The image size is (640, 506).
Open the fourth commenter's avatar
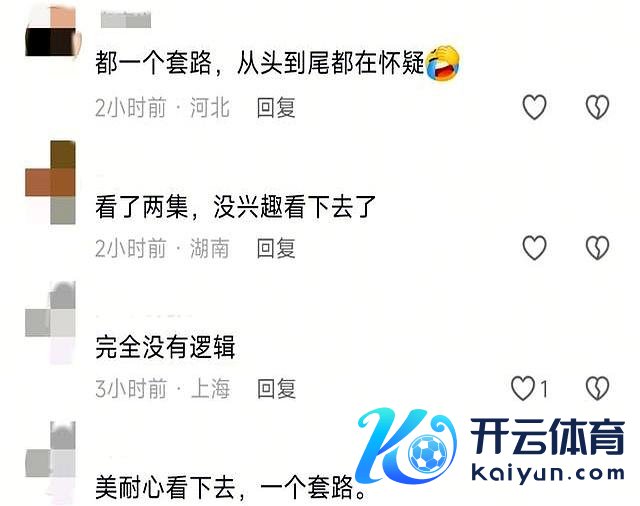[51, 463]
